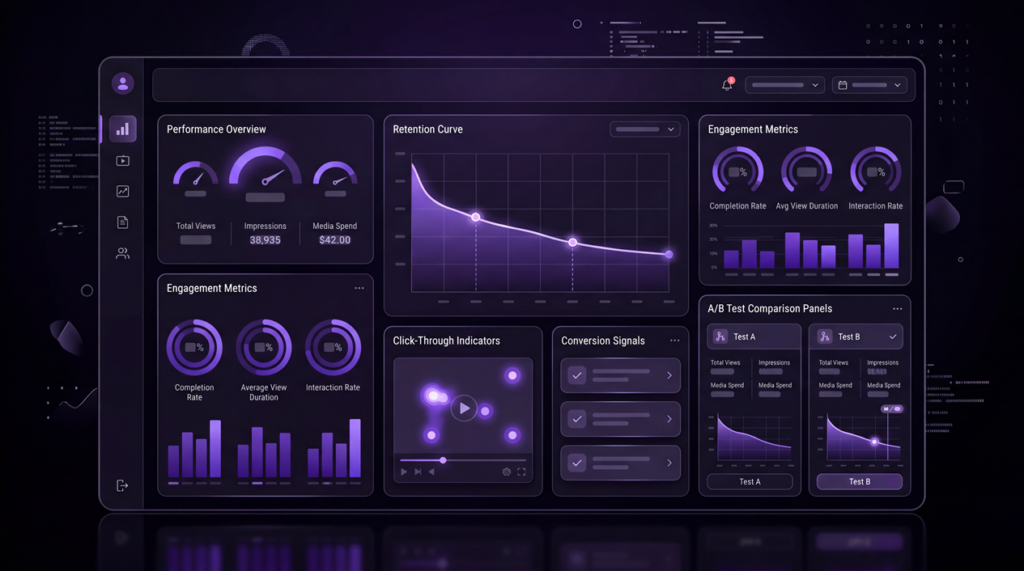
Task: Select the Test A tab header
Action: click(754, 336)
